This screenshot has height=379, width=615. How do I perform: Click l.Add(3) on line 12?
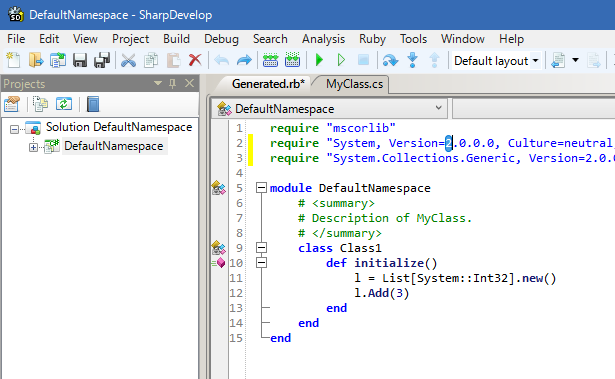coord(382,293)
